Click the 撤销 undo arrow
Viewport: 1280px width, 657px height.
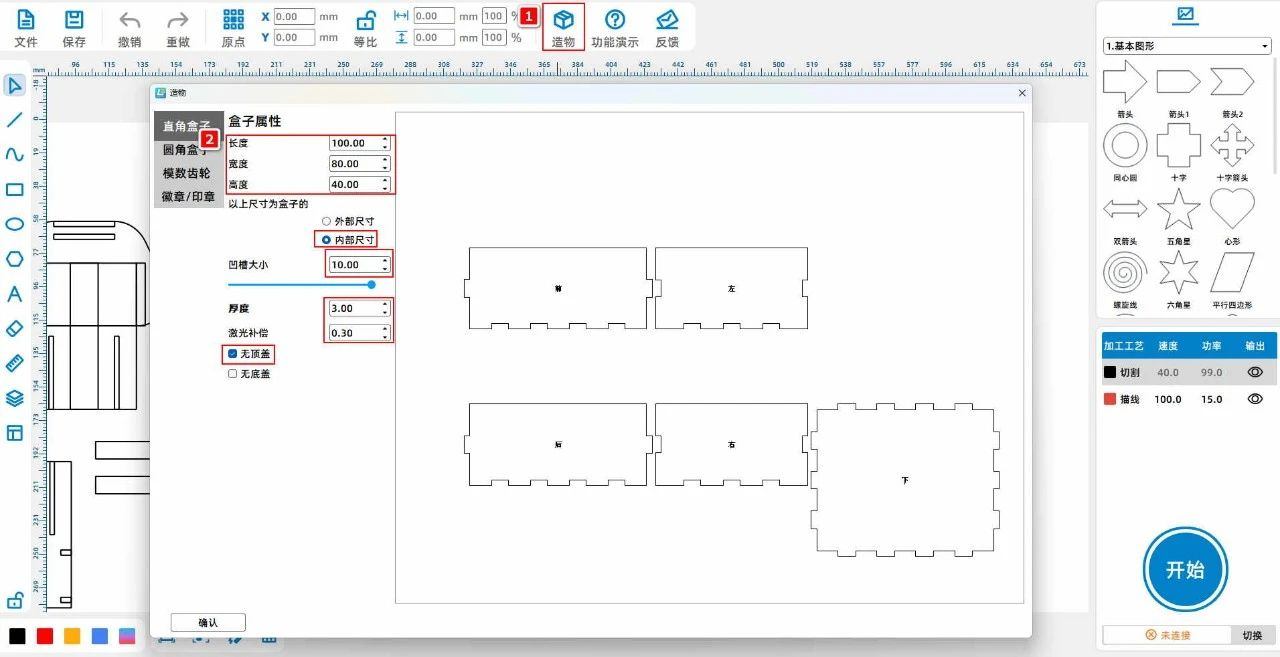tap(129, 20)
